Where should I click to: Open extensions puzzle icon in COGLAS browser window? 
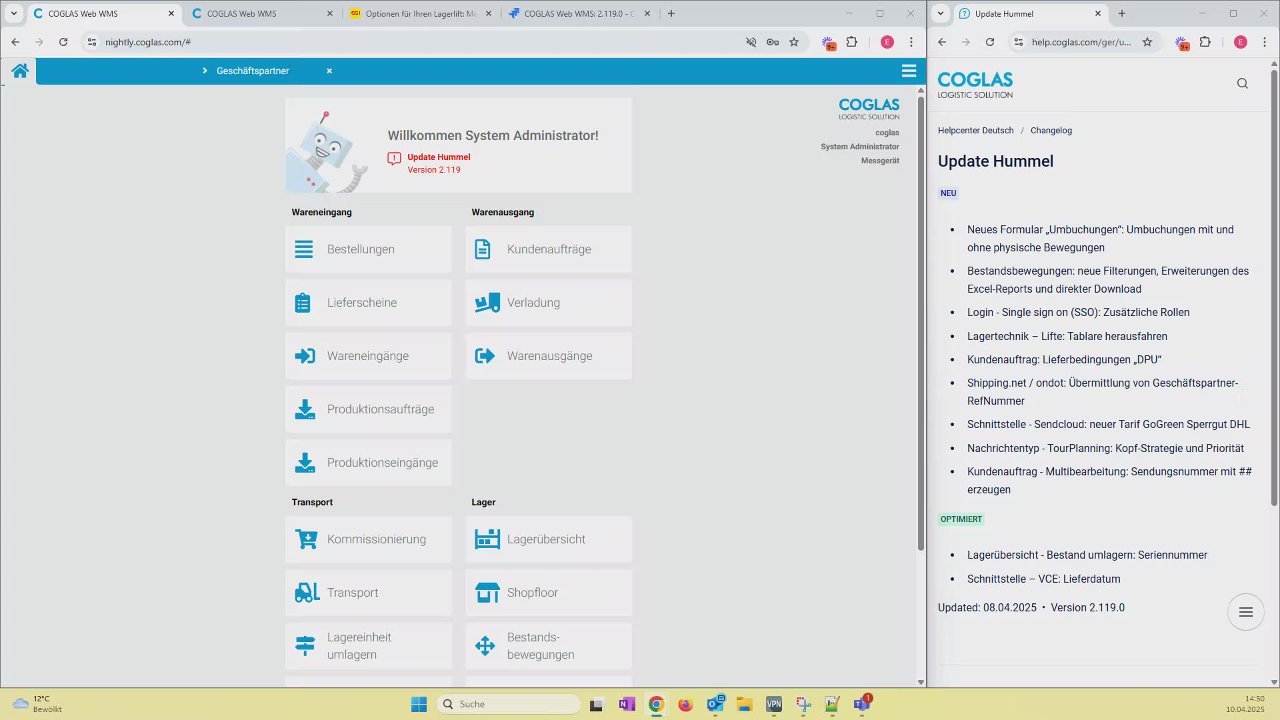click(x=852, y=42)
